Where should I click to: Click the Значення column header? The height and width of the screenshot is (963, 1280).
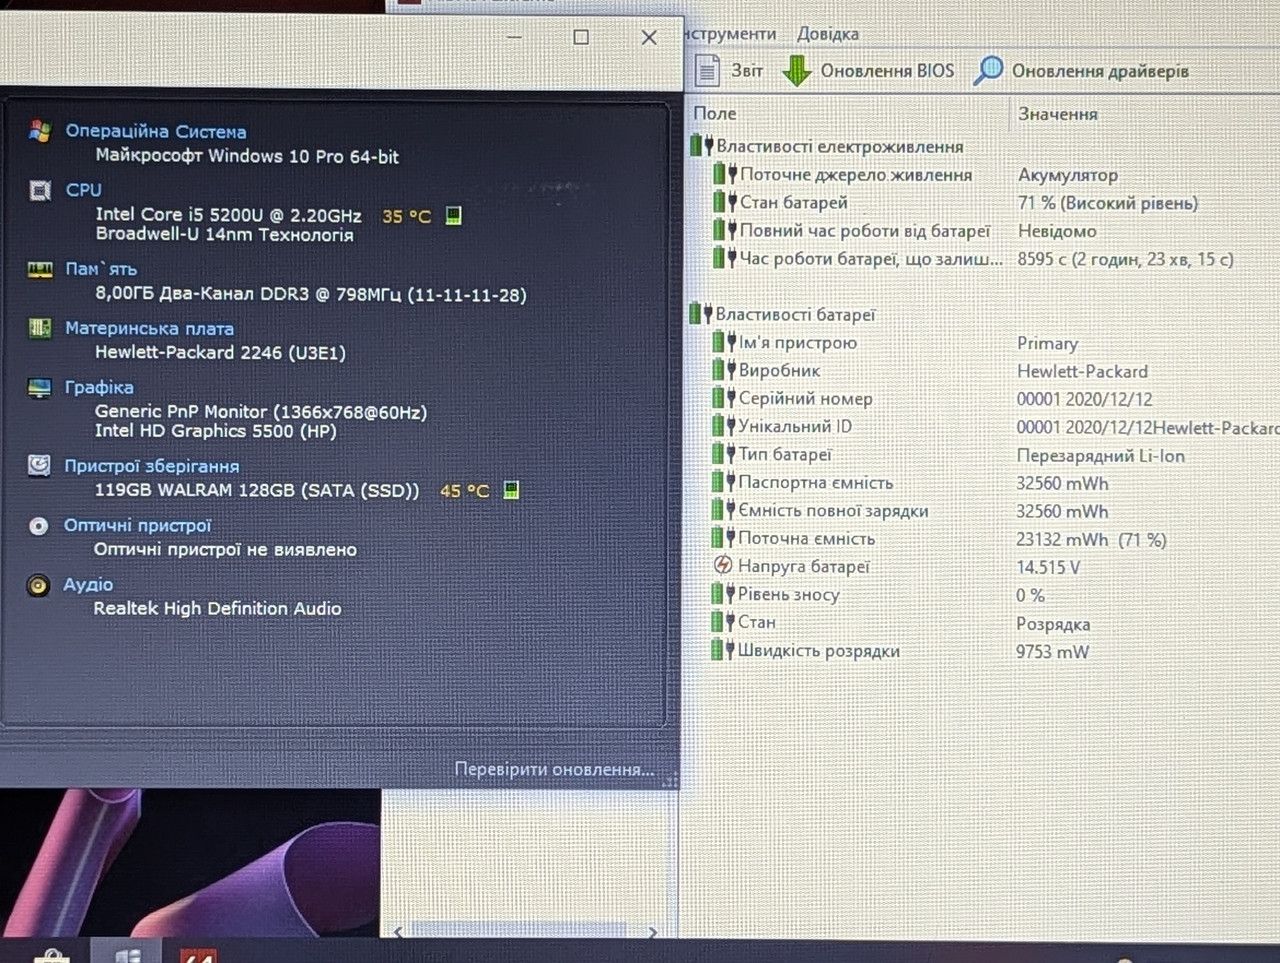(x=1058, y=114)
